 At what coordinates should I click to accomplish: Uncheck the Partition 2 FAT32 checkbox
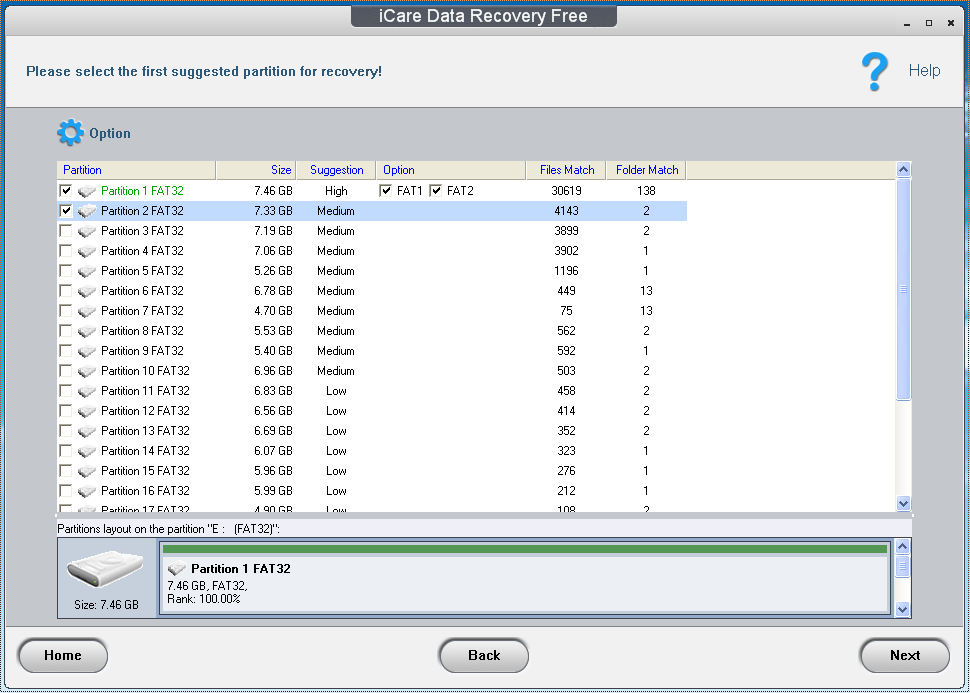[66, 211]
